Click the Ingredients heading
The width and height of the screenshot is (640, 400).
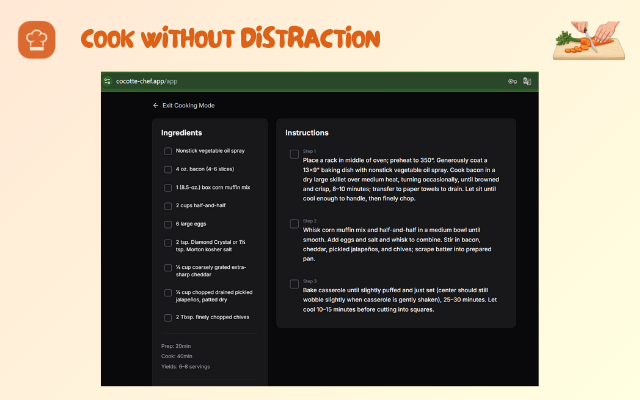[181, 133]
